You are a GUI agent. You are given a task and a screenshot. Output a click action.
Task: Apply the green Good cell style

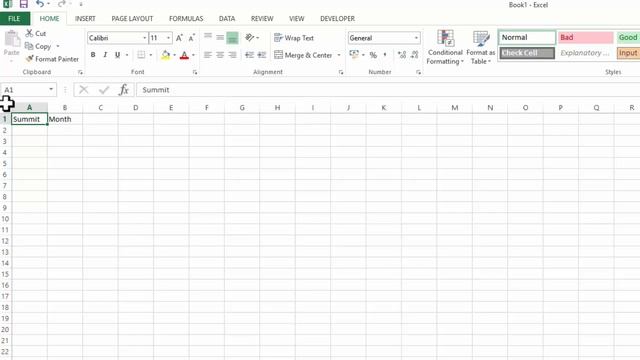pos(628,38)
